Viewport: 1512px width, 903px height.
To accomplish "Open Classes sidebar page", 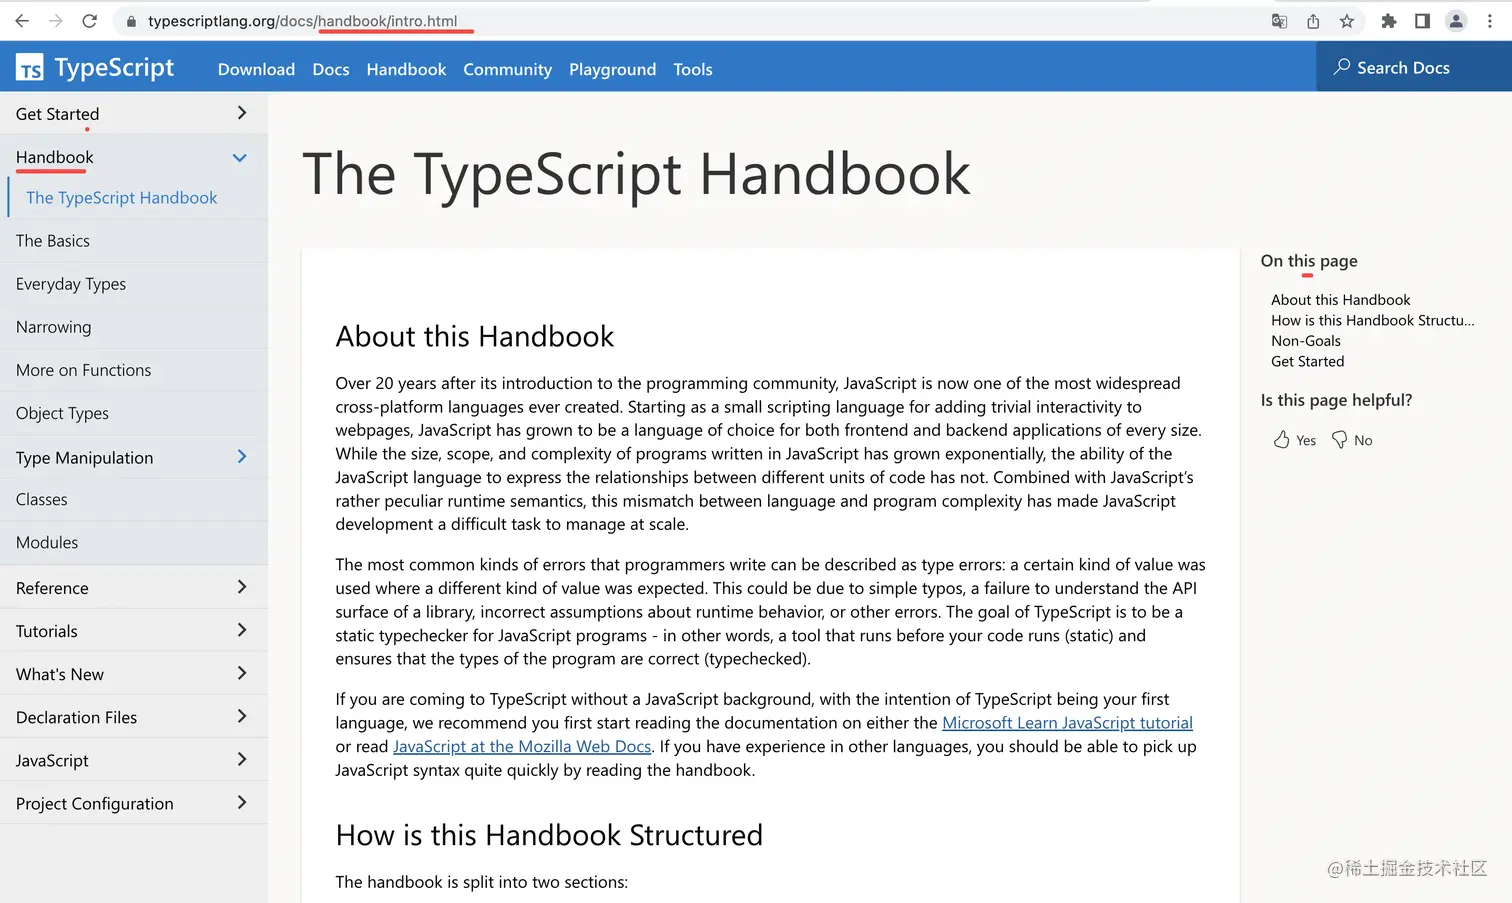I will coord(42,499).
